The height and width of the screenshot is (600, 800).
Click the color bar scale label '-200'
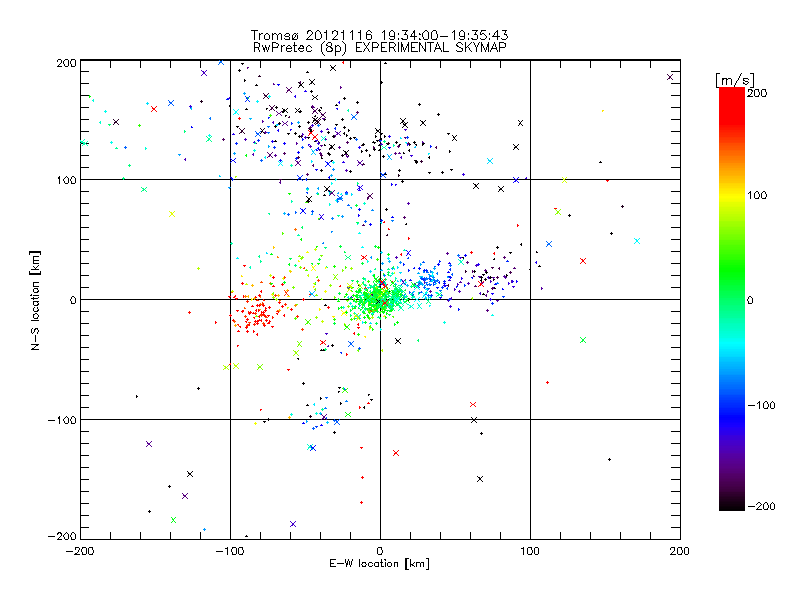click(761, 506)
